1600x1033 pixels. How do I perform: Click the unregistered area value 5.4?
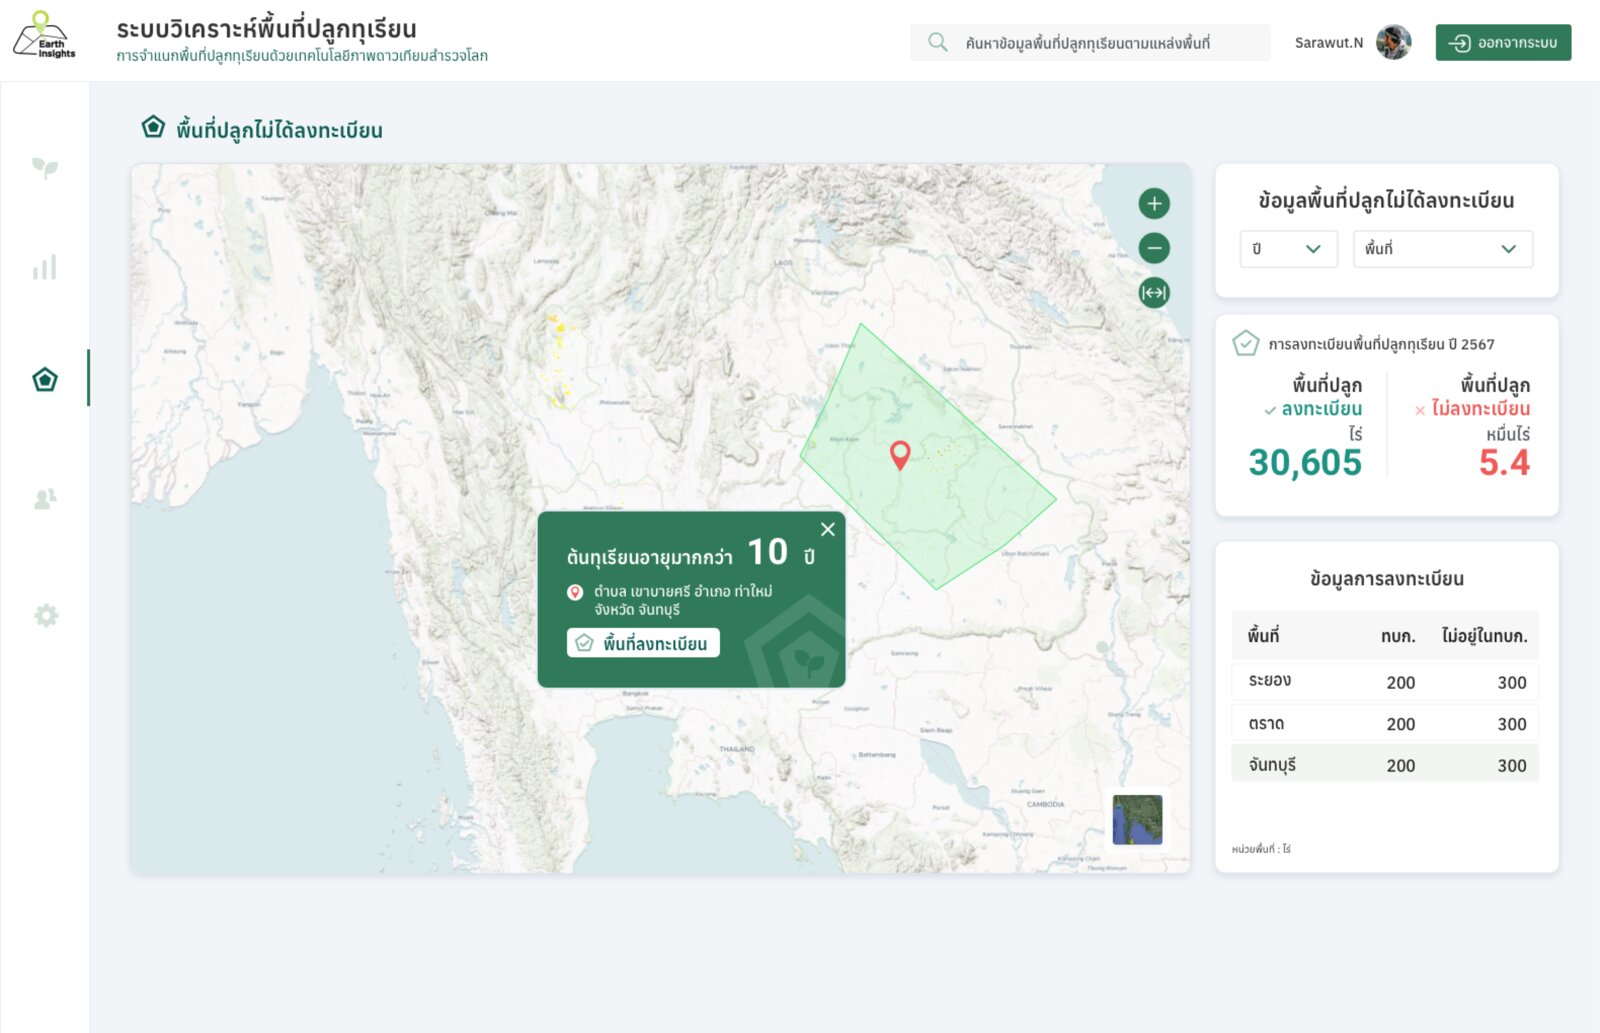pyautogui.click(x=1504, y=463)
